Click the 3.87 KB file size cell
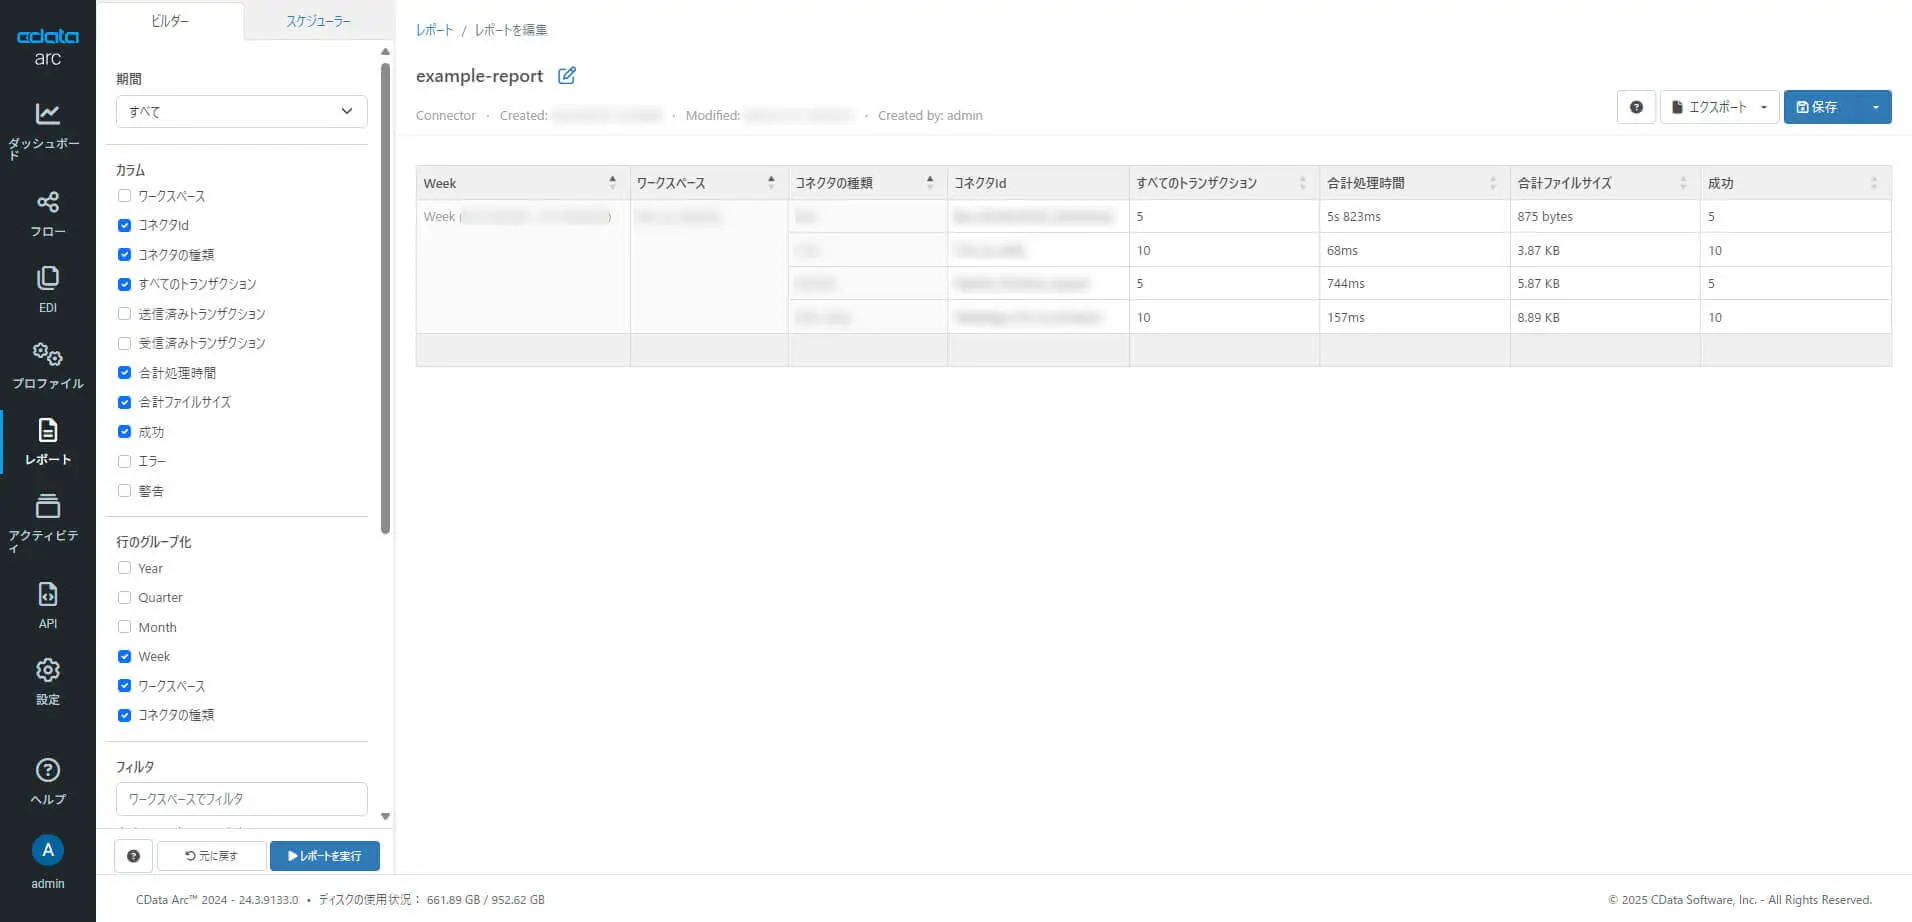 click(1605, 250)
